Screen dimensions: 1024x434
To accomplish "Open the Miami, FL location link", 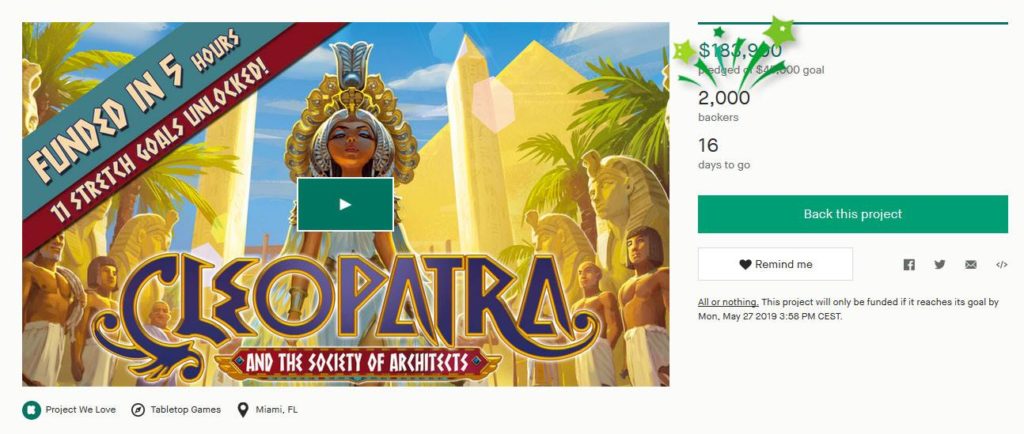I will click(x=276, y=410).
